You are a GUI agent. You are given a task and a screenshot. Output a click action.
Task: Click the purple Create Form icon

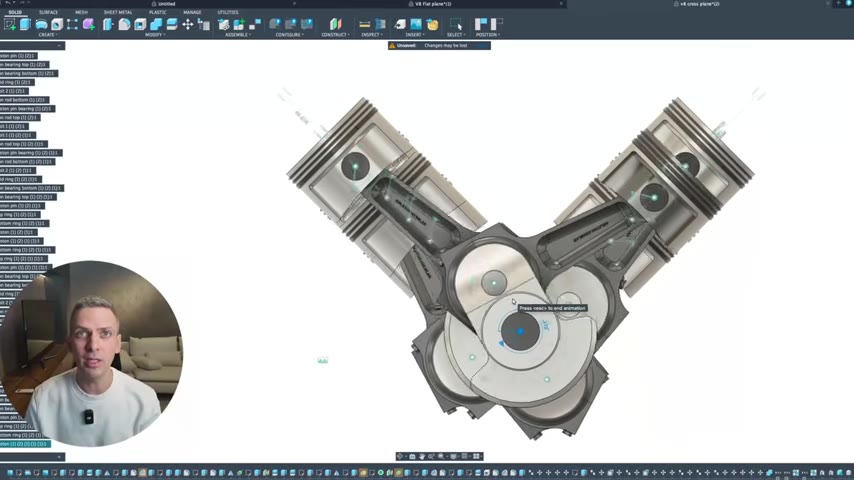[88, 24]
